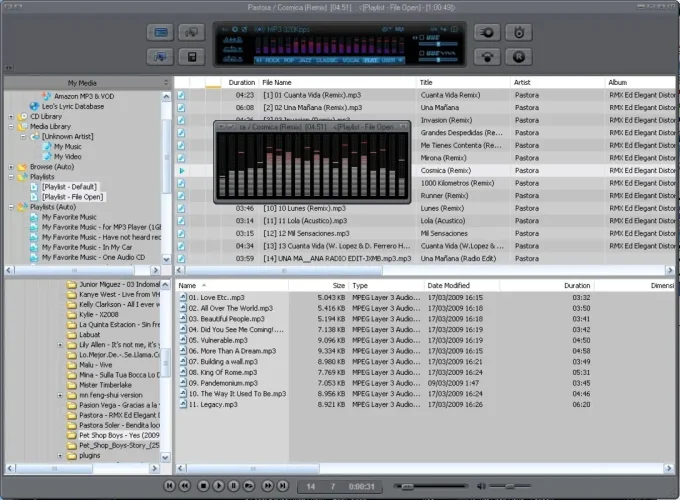The width and height of the screenshot is (680, 500).
Task: Open the My Media panel dropdown
Action: [166, 82]
